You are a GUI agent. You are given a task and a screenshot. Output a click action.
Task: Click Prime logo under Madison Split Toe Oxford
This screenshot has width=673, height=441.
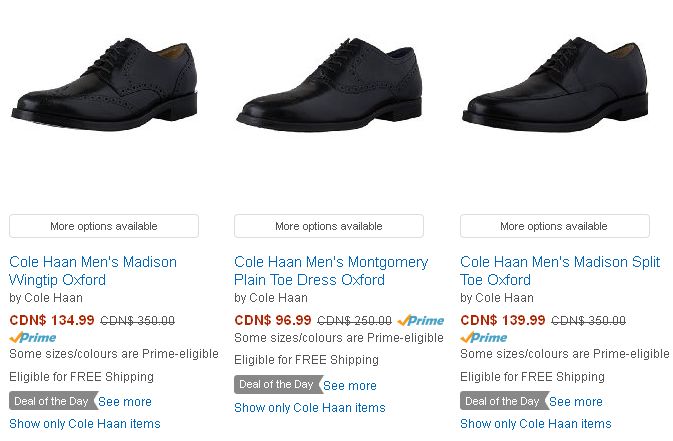point(484,338)
